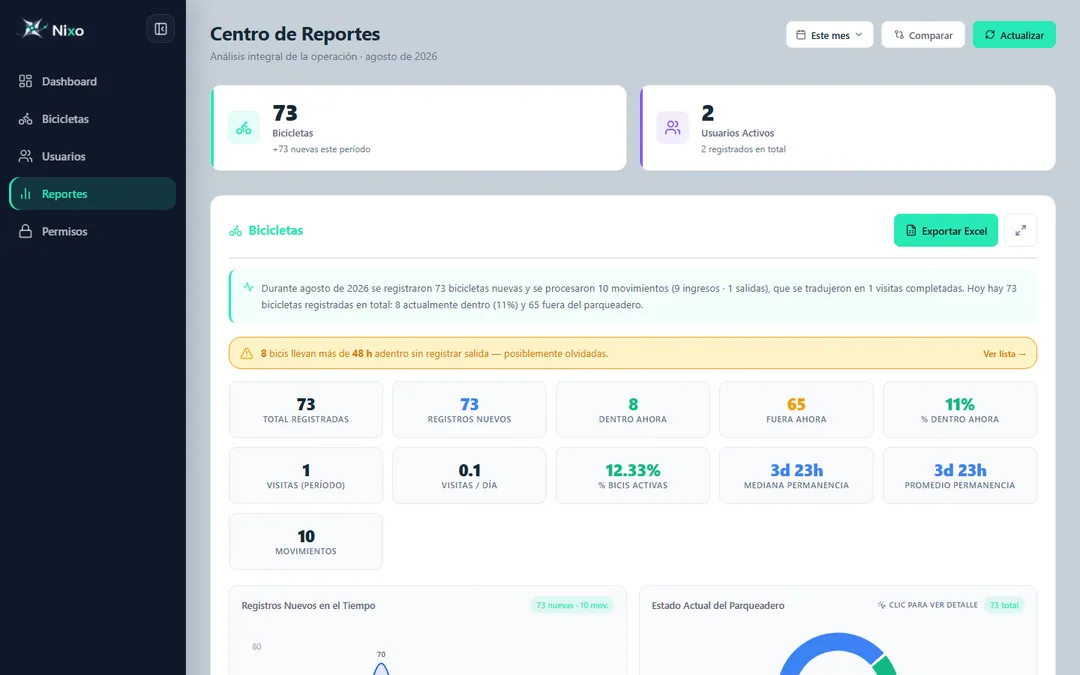Click the % Bicis Activas stat card
This screenshot has width=1080, height=675.
tap(632, 476)
